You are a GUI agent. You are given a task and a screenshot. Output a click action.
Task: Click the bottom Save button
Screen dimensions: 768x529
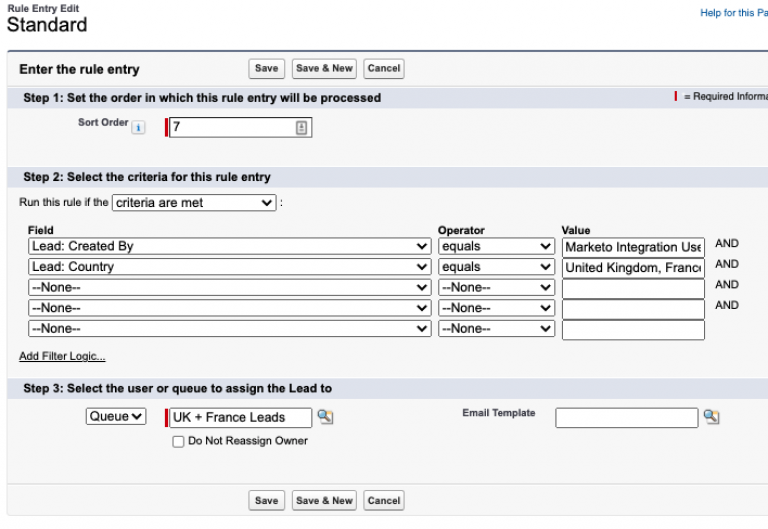tap(266, 501)
